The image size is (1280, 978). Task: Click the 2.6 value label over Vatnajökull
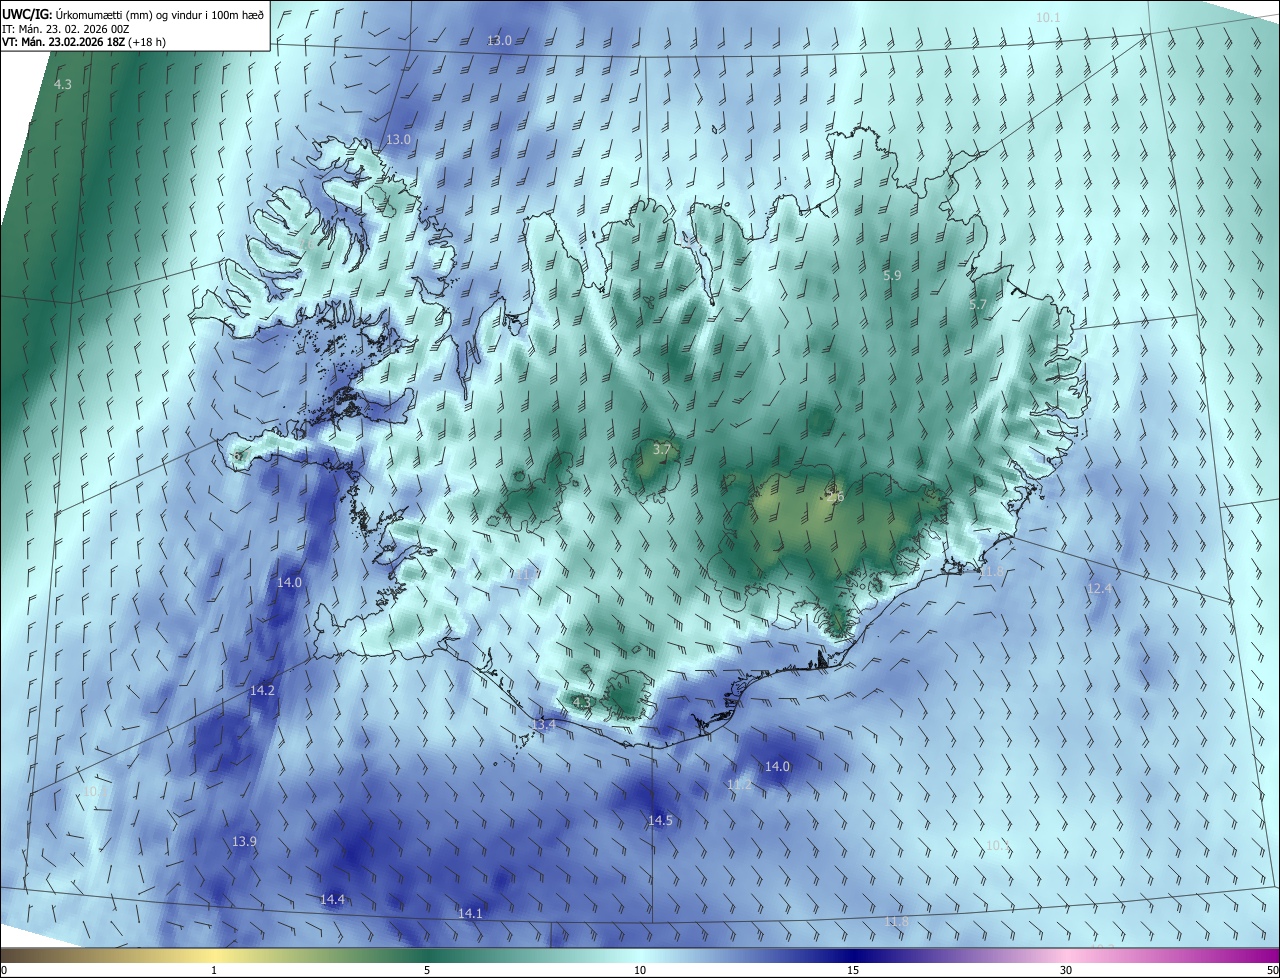click(x=835, y=496)
